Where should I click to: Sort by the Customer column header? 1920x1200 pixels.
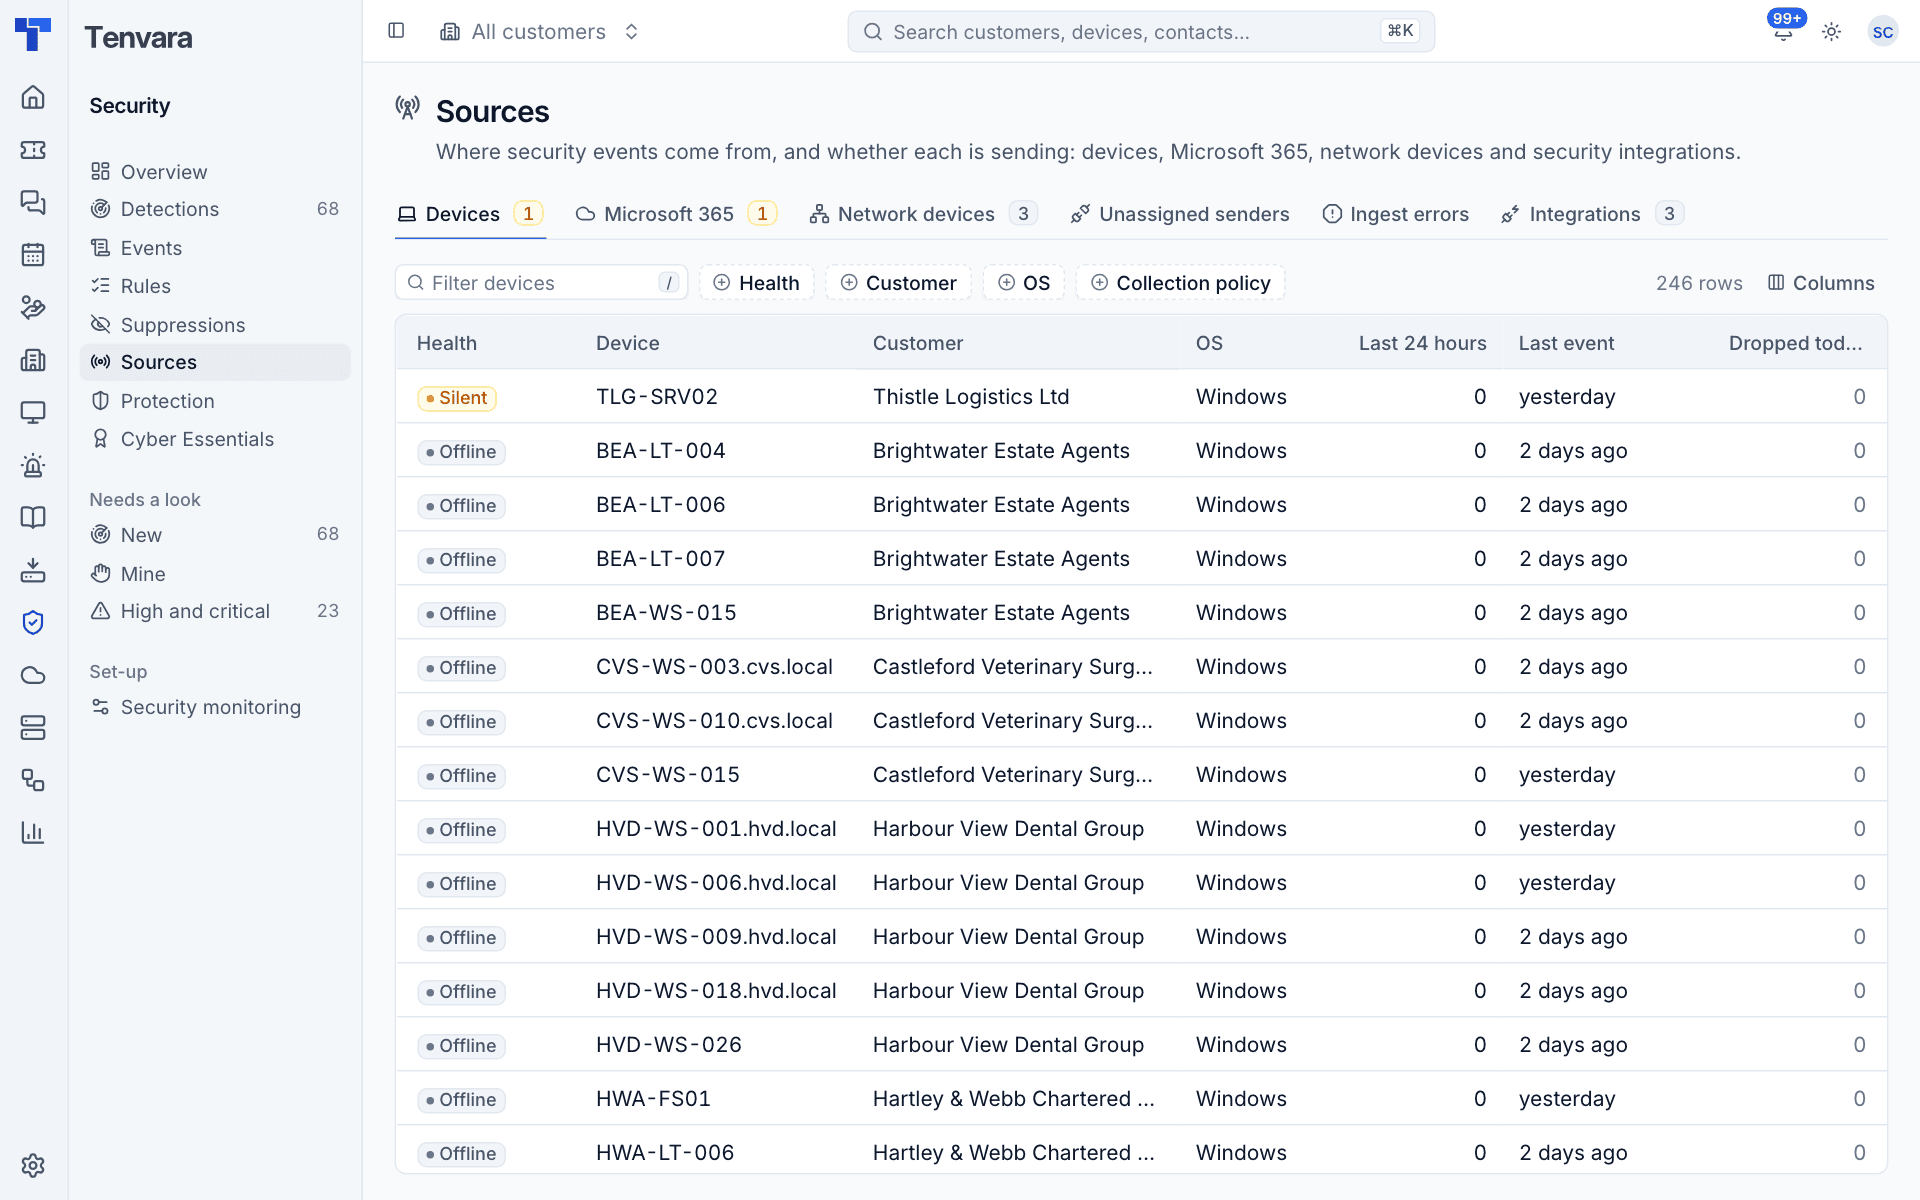pos(918,343)
